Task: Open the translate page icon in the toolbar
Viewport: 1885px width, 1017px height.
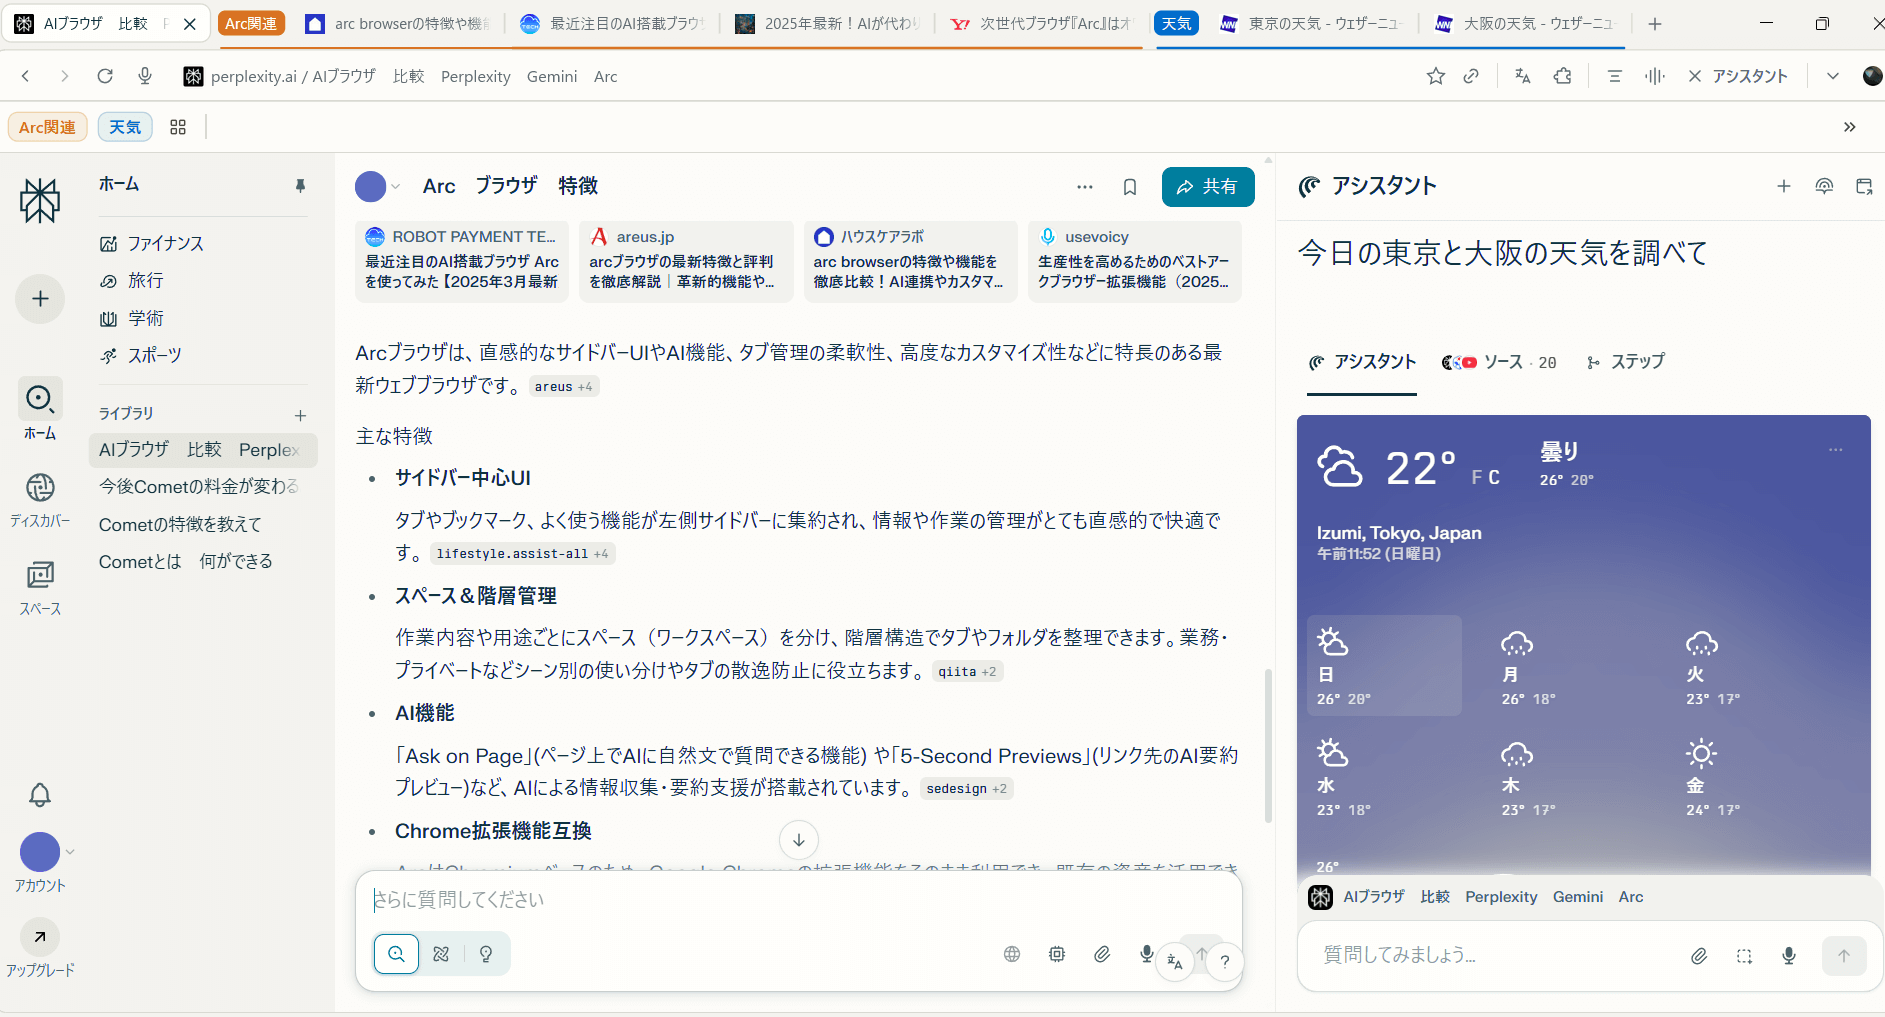Action: pos(1523,76)
